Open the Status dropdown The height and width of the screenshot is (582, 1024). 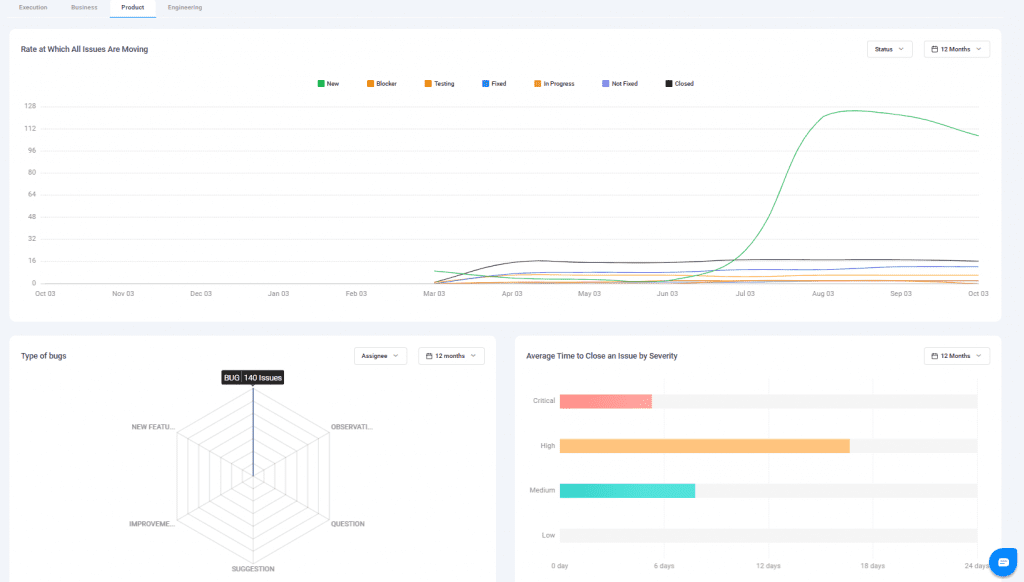coord(889,49)
